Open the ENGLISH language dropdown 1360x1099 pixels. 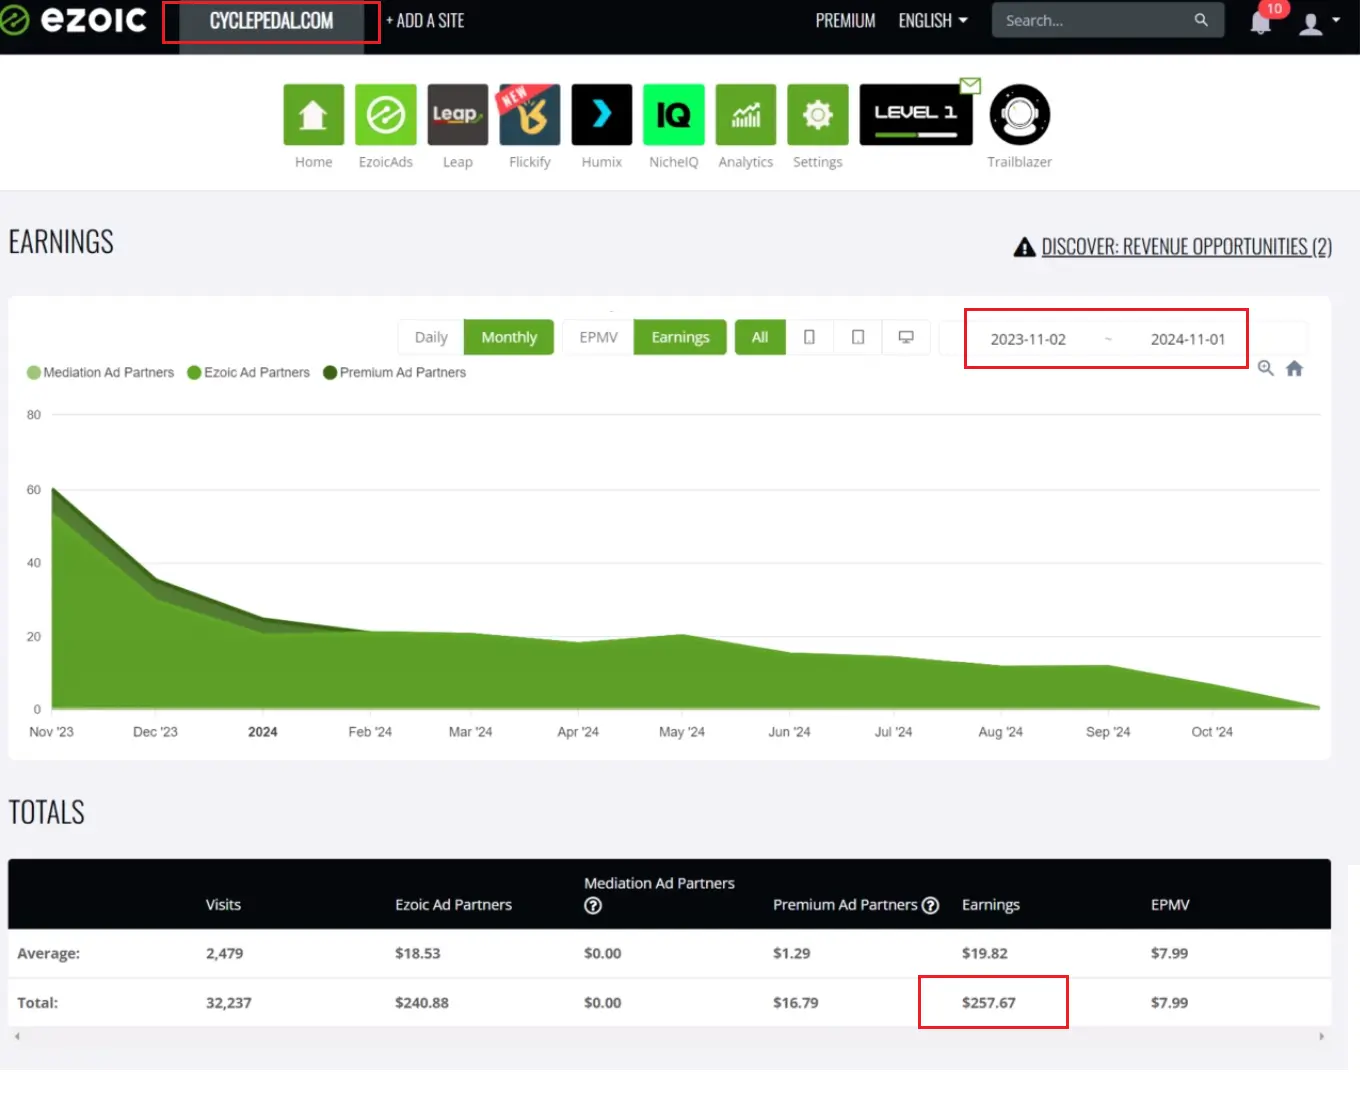pyautogui.click(x=933, y=20)
